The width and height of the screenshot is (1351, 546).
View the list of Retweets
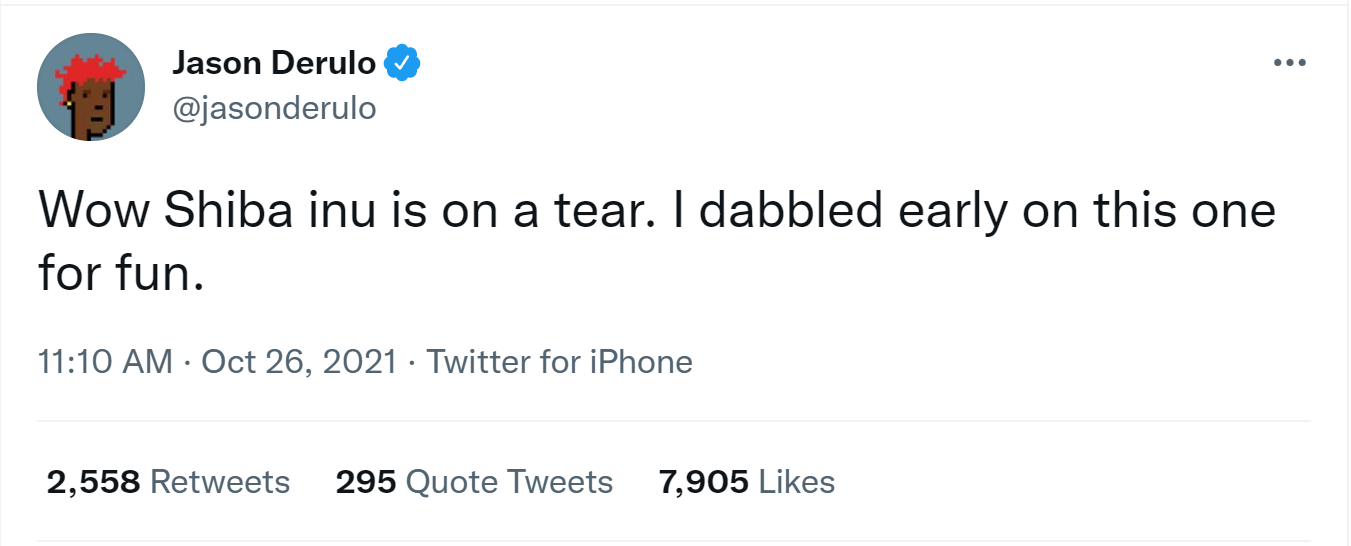click(220, 482)
